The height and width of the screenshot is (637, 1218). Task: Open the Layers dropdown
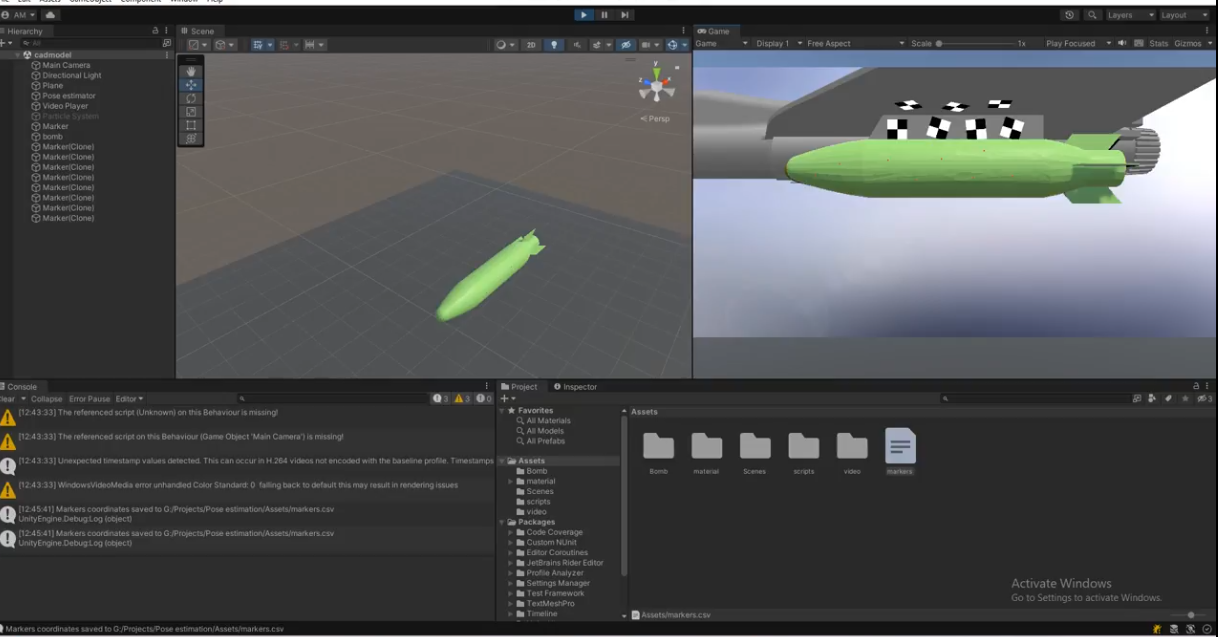pos(1130,15)
